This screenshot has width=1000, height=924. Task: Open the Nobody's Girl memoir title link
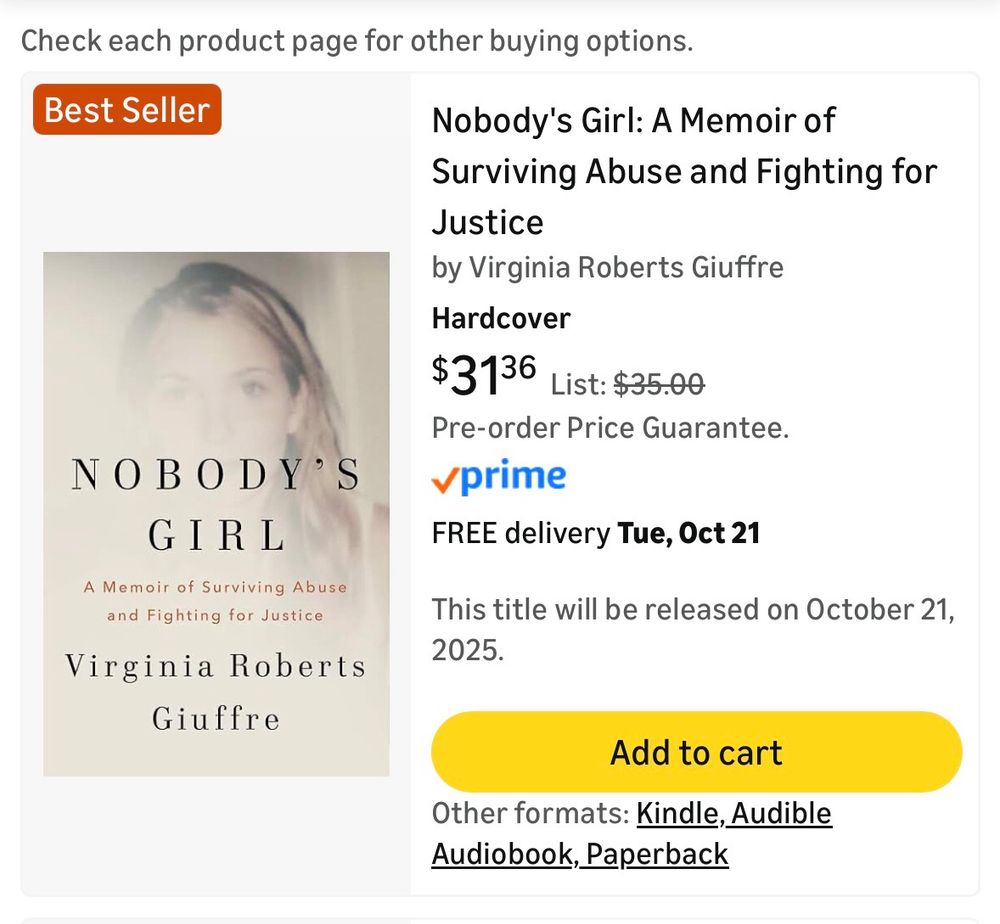click(x=684, y=171)
